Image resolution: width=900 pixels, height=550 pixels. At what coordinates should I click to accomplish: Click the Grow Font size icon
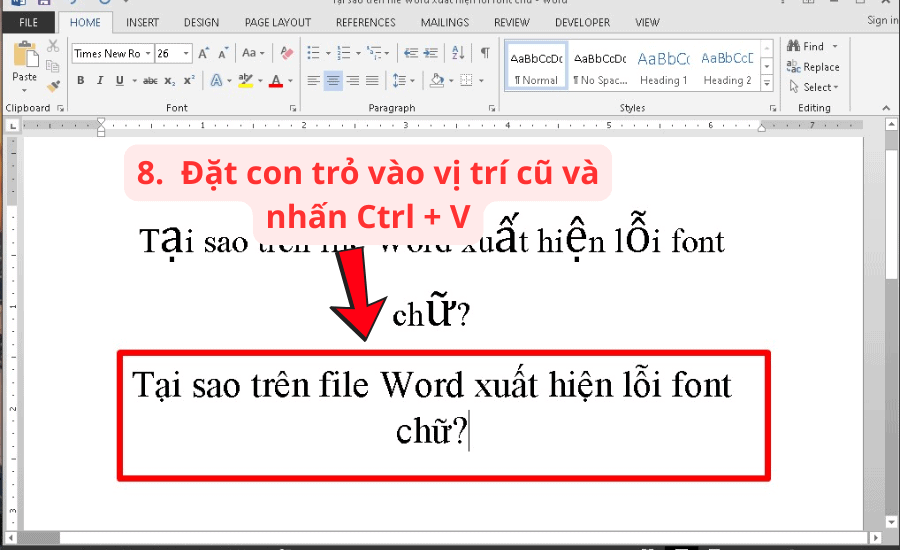point(203,53)
